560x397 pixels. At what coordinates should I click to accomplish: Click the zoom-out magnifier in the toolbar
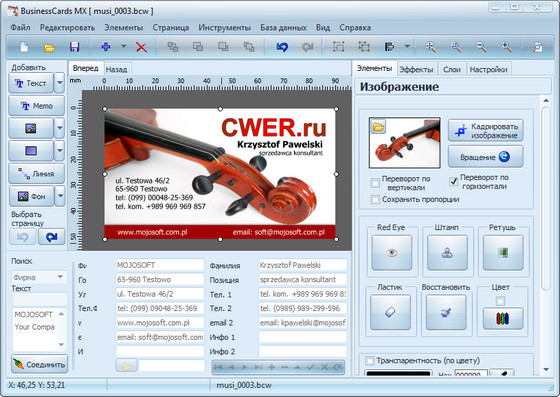pyautogui.click(x=481, y=47)
